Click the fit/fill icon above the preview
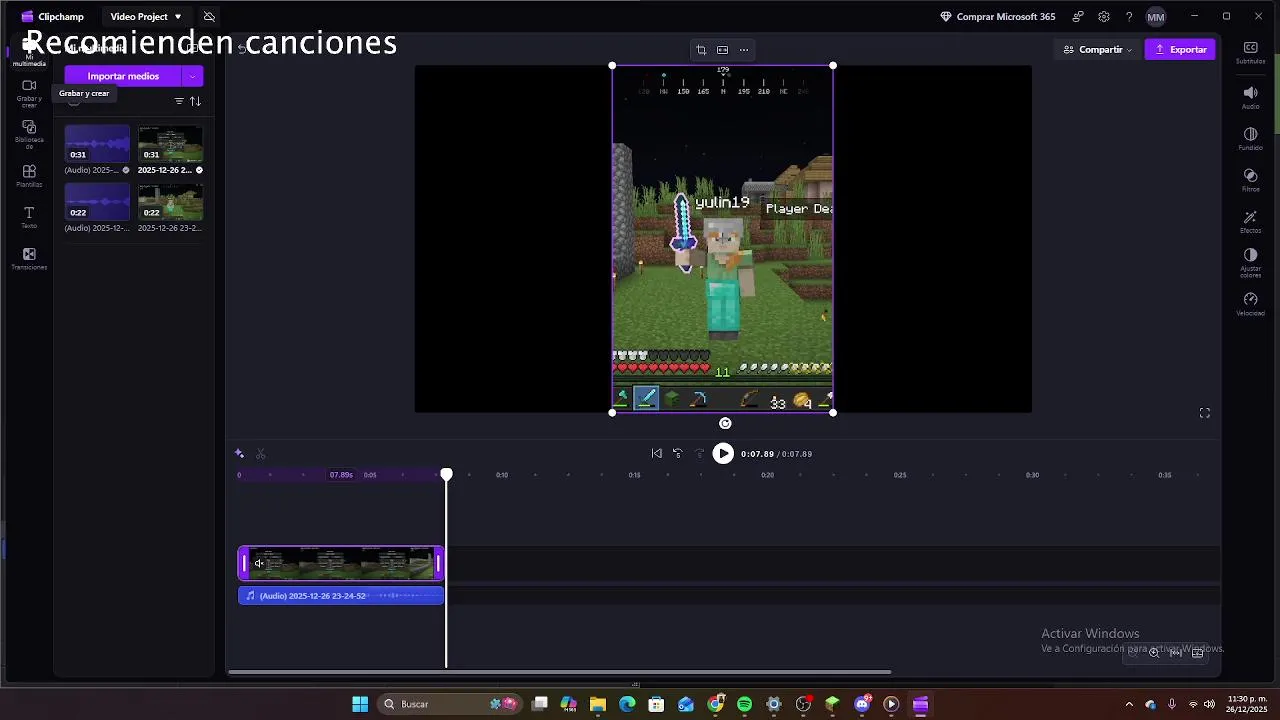The width and height of the screenshot is (1280, 720). point(722,50)
